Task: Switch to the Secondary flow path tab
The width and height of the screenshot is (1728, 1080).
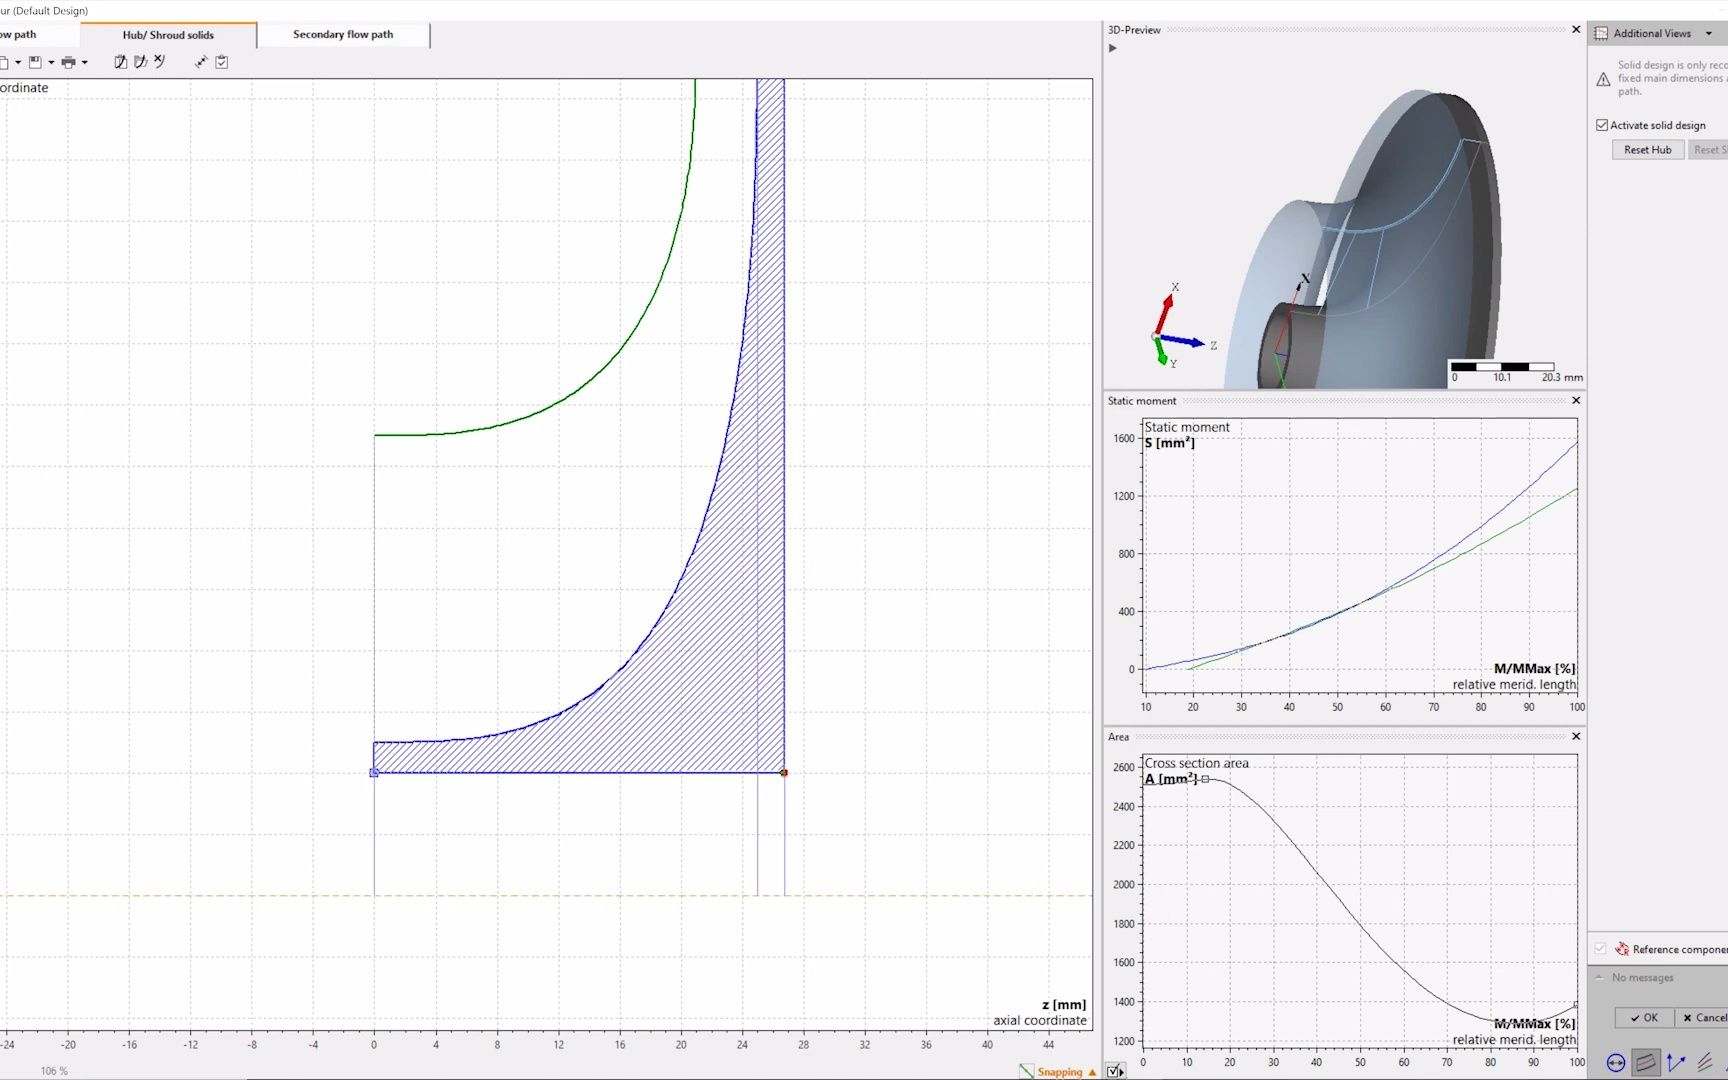Action: pyautogui.click(x=342, y=34)
